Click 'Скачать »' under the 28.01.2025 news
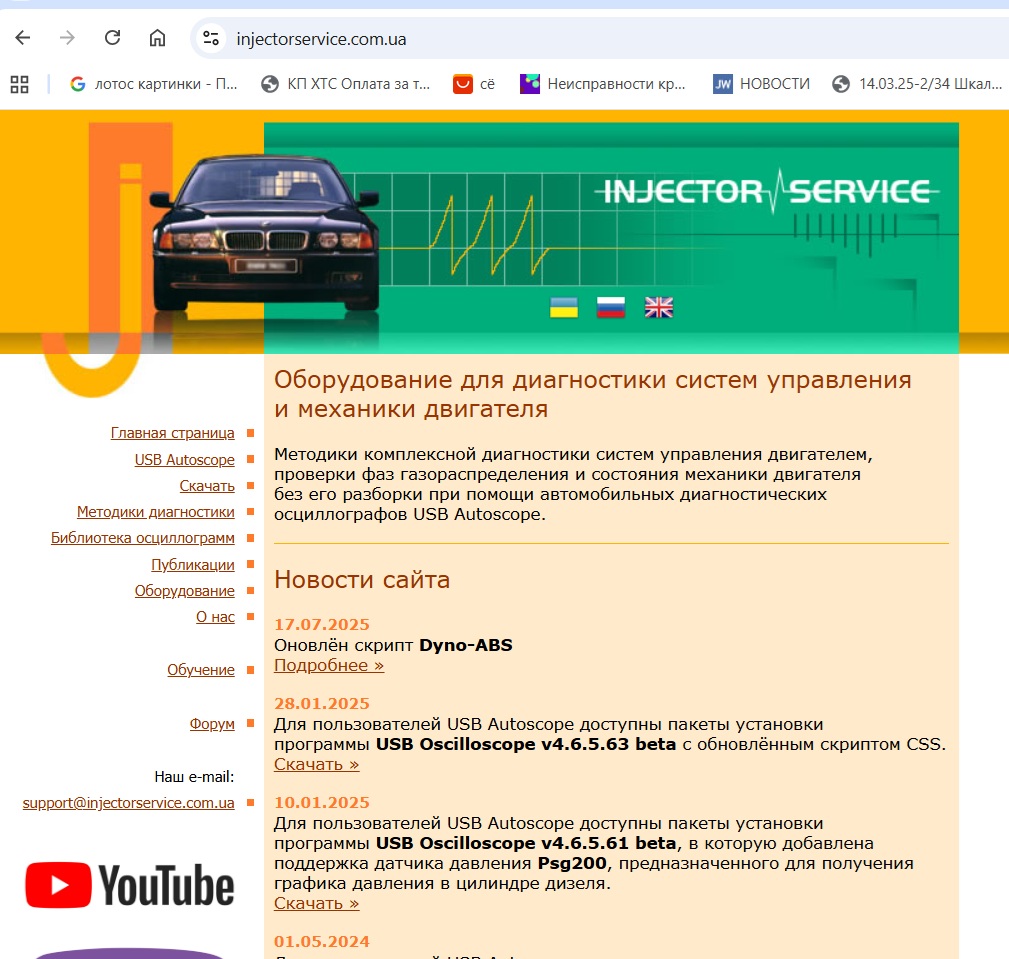The height and width of the screenshot is (959, 1009). (316, 764)
